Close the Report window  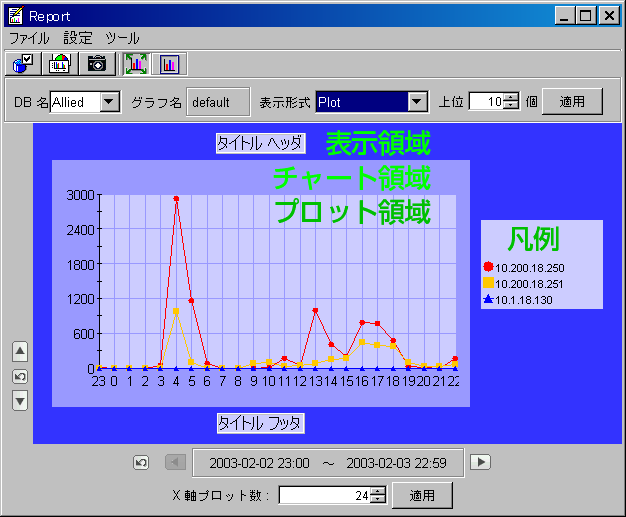pyautogui.click(x=609, y=16)
